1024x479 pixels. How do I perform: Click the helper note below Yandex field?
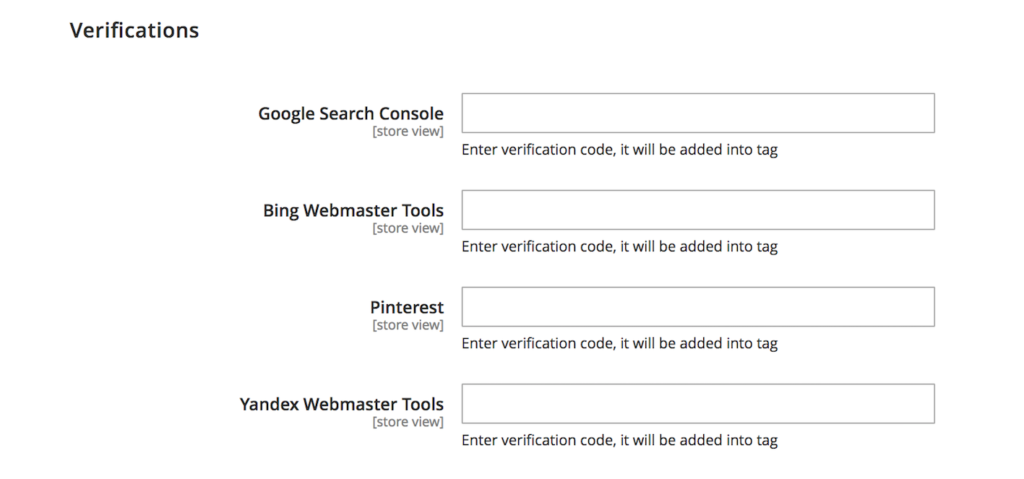(620, 440)
